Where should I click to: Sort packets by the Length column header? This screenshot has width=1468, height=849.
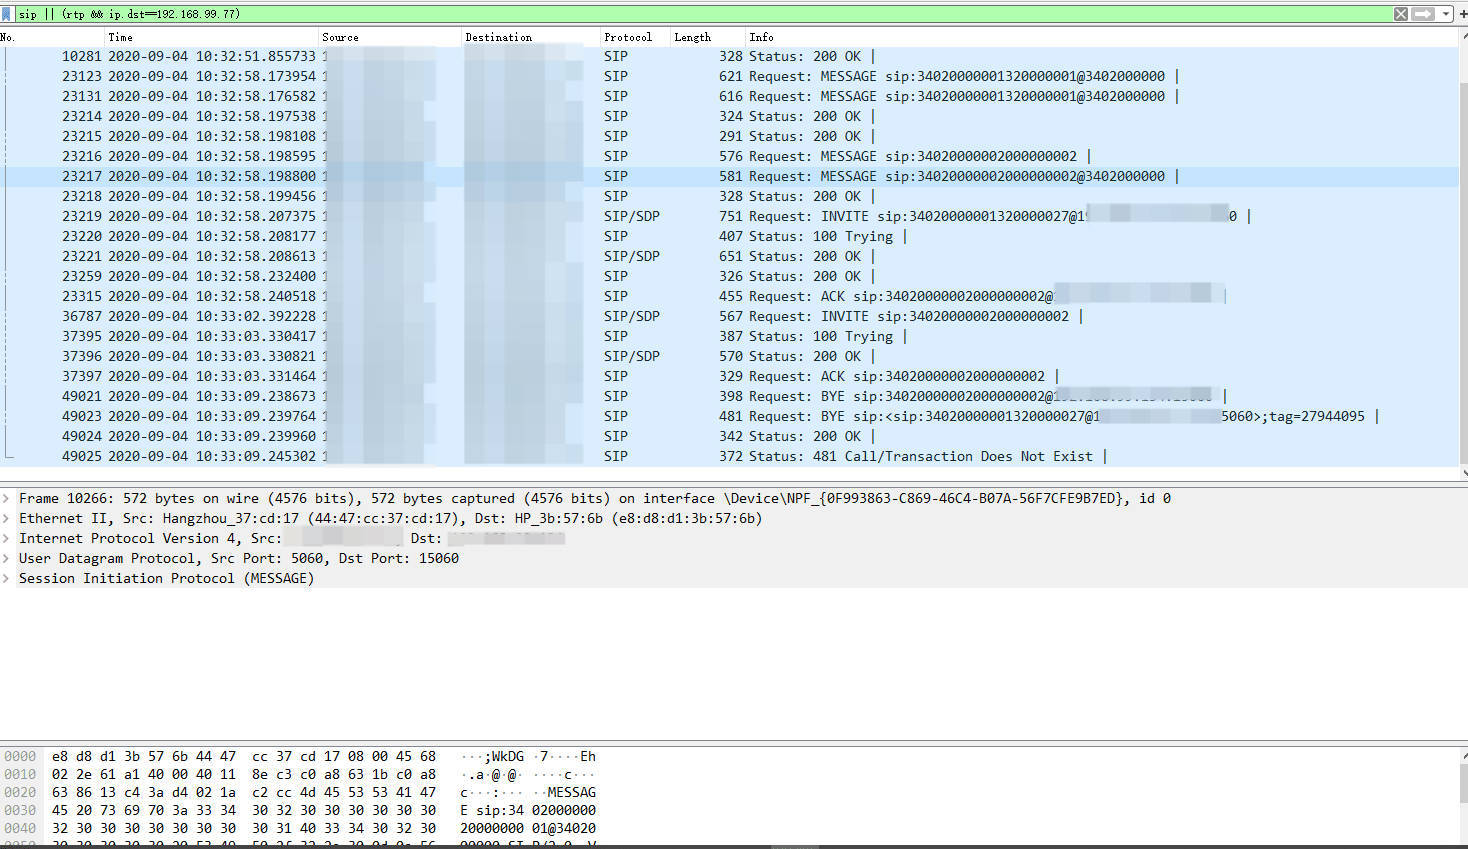[x=708, y=37]
